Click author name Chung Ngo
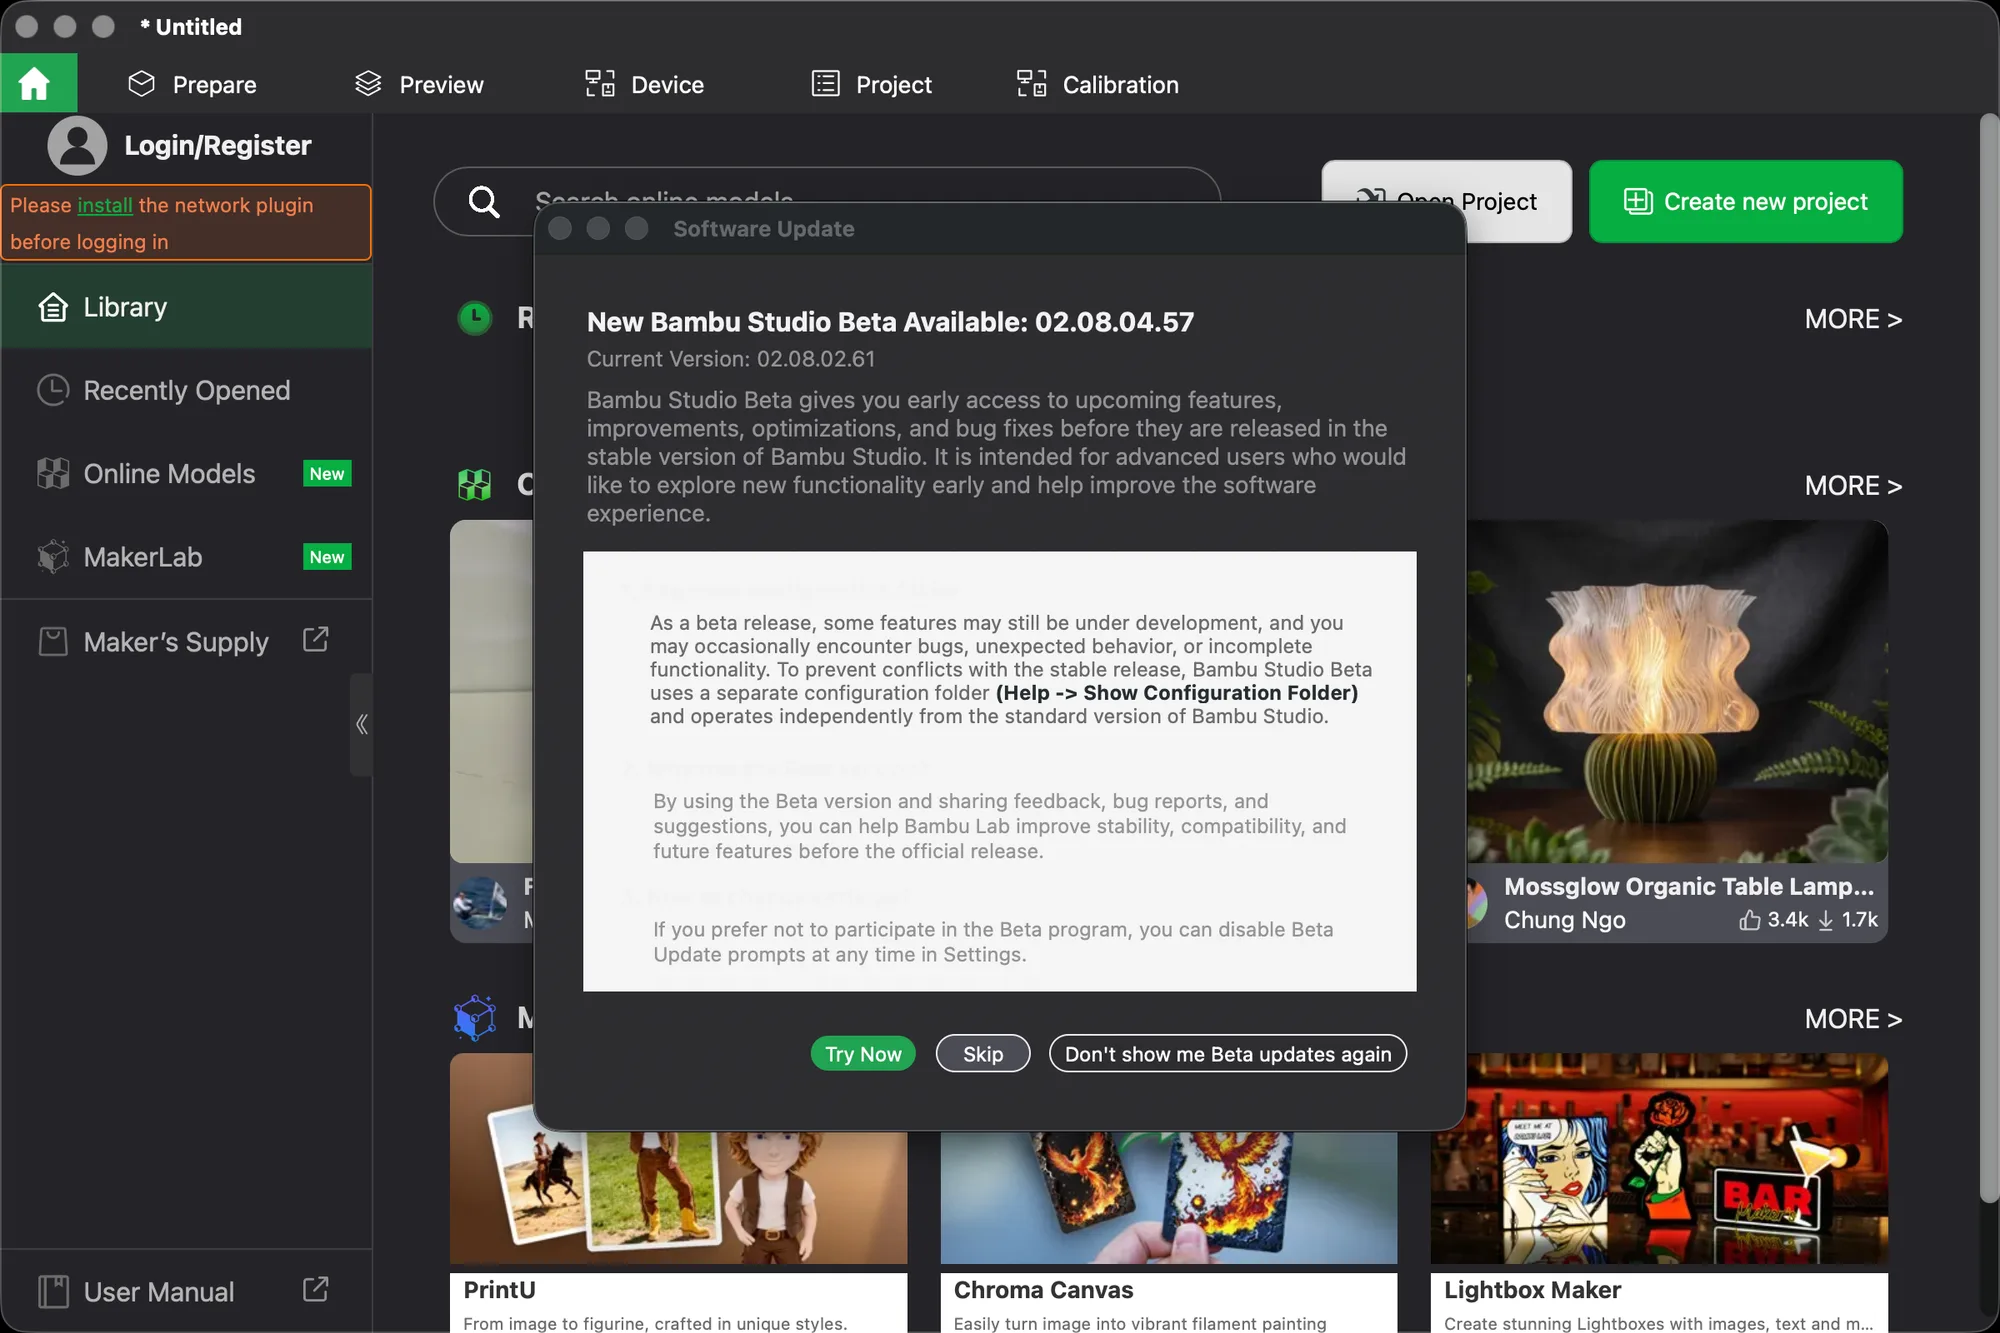This screenshot has height=1333, width=2000. (1564, 920)
